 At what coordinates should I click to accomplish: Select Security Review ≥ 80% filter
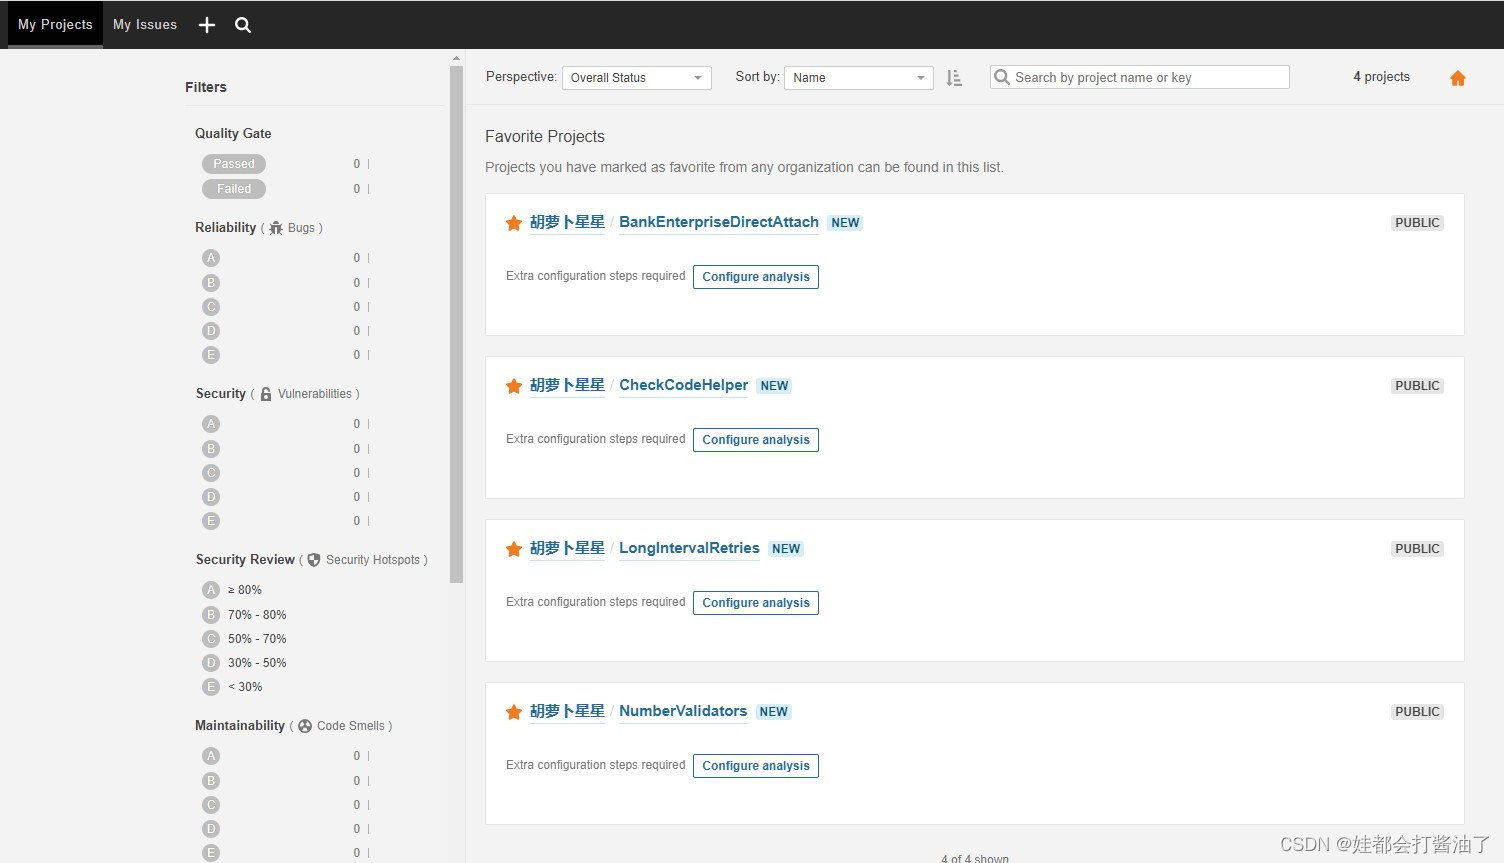pyautogui.click(x=232, y=590)
